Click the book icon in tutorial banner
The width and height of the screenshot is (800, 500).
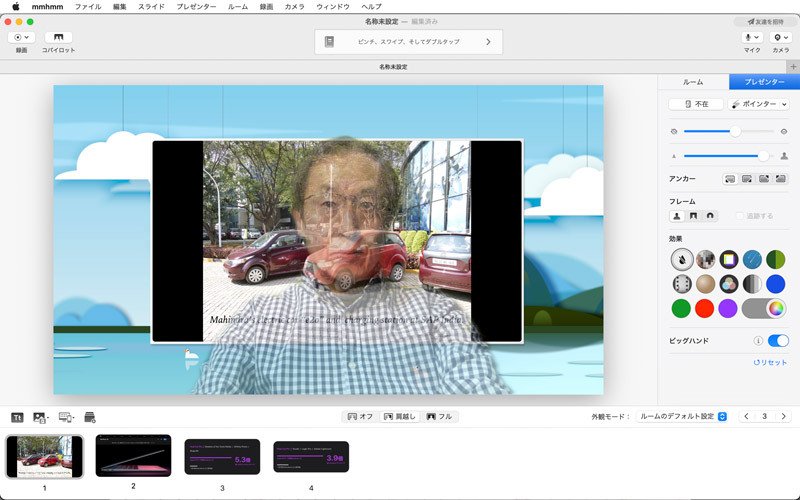[x=330, y=42]
